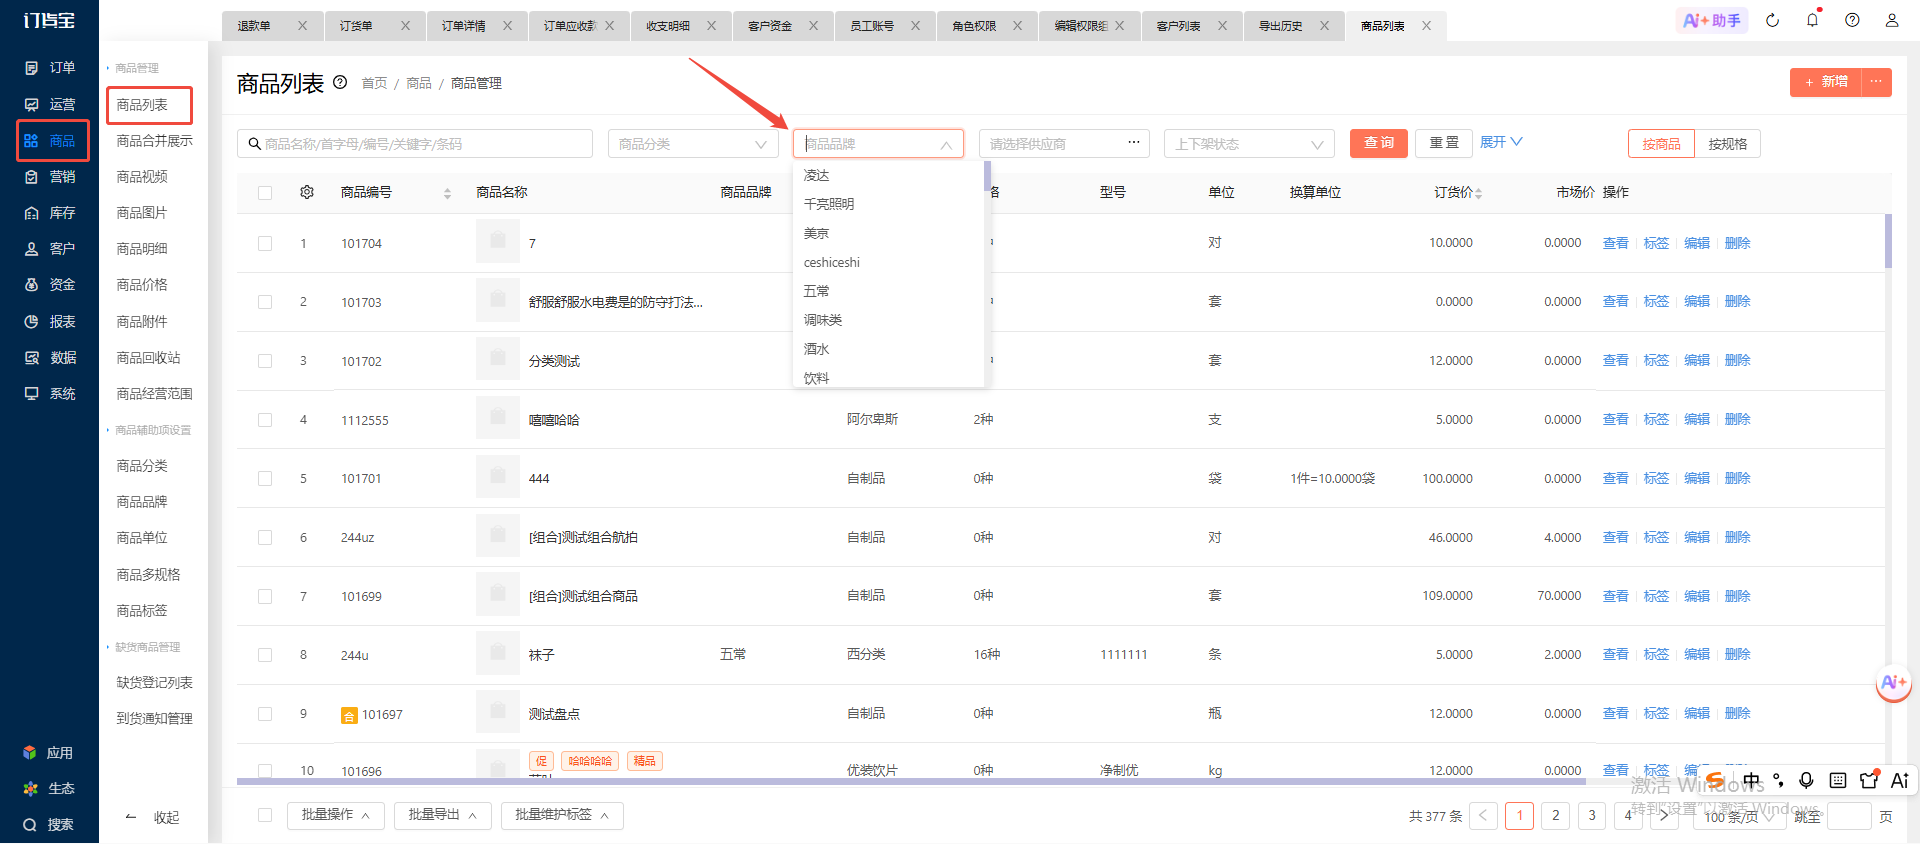Image resolution: width=1920 pixels, height=844 pixels.
Task: Click the 查询 search button
Action: coord(1379,143)
